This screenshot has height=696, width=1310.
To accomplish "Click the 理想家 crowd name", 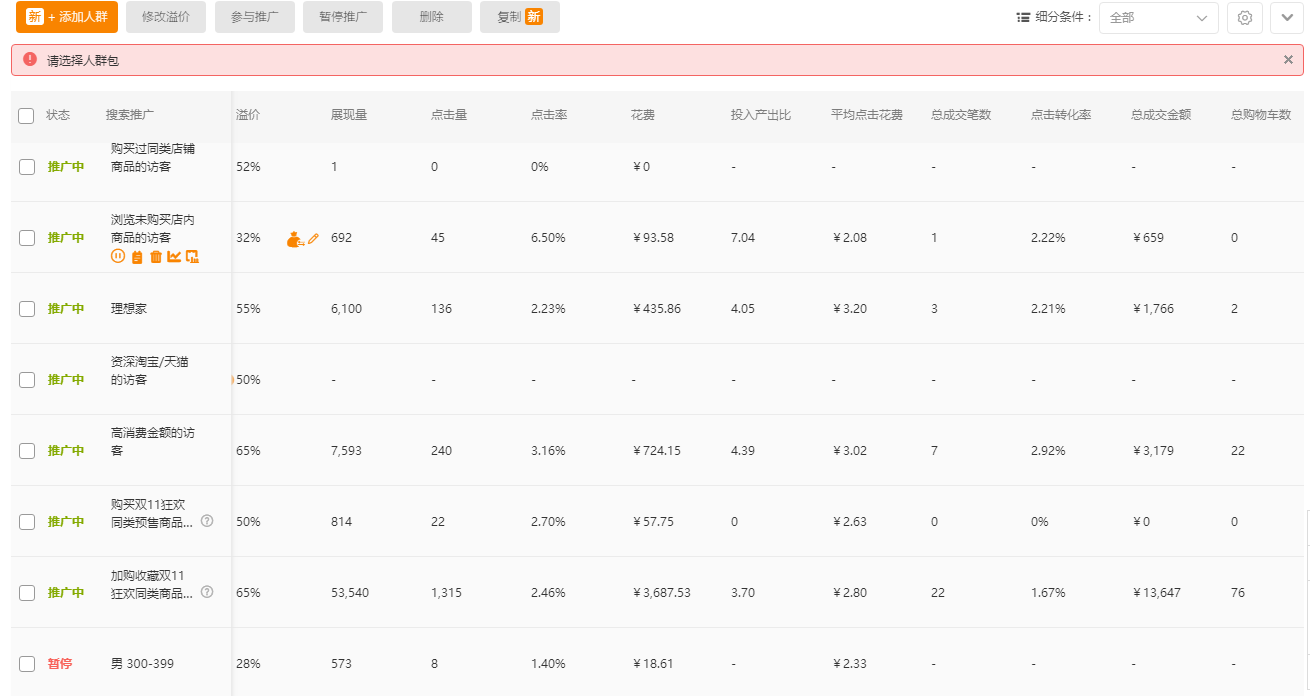I will [x=129, y=309].
